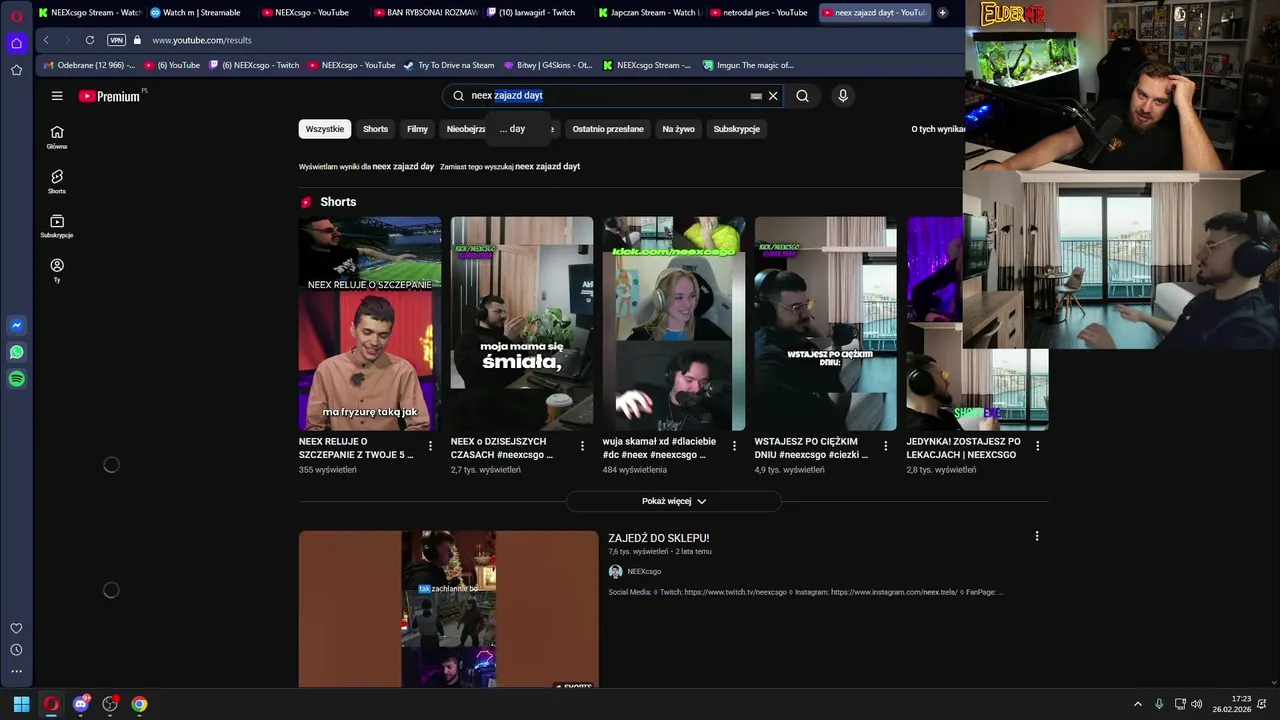The width and height of the screenshot is (1280, 720).
Task: Open options for WSTAJESZ PO CIĘŻKIM DNIU short
Action: coord(885,446)
